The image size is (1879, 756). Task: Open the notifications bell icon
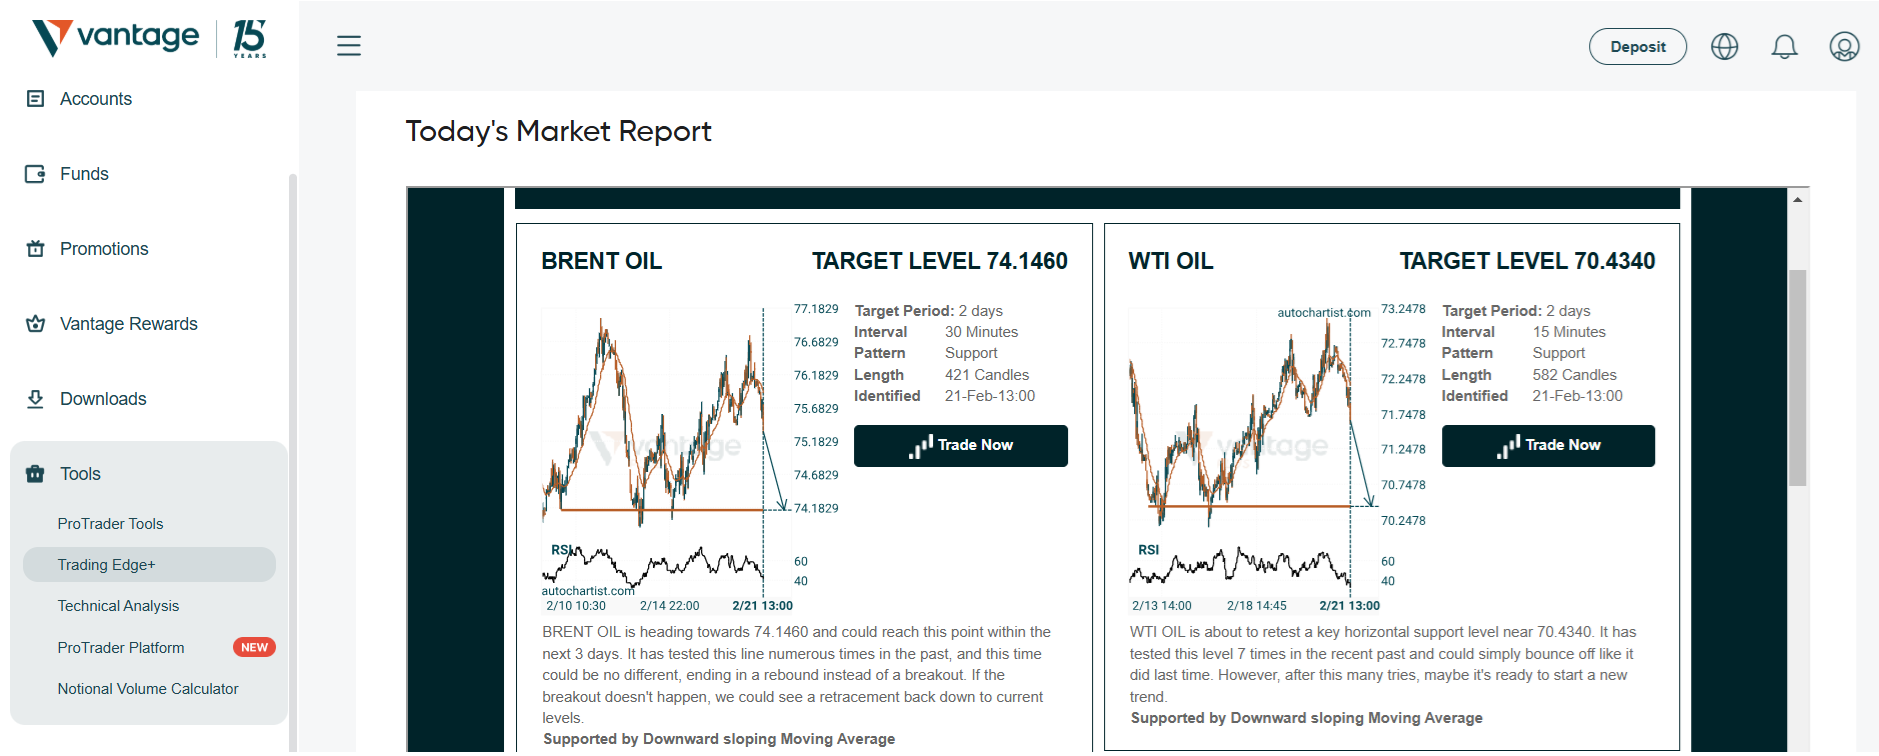pos(1784,46)
